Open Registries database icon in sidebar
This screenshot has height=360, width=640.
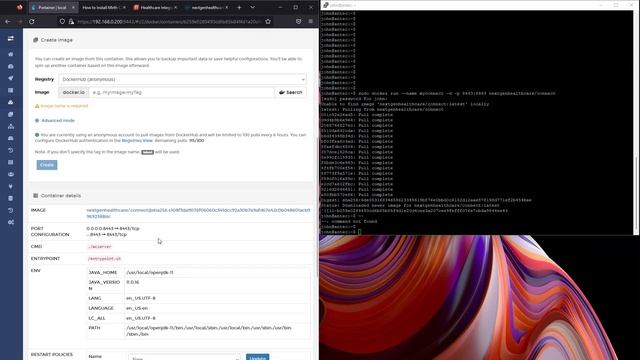click(11, 198)
